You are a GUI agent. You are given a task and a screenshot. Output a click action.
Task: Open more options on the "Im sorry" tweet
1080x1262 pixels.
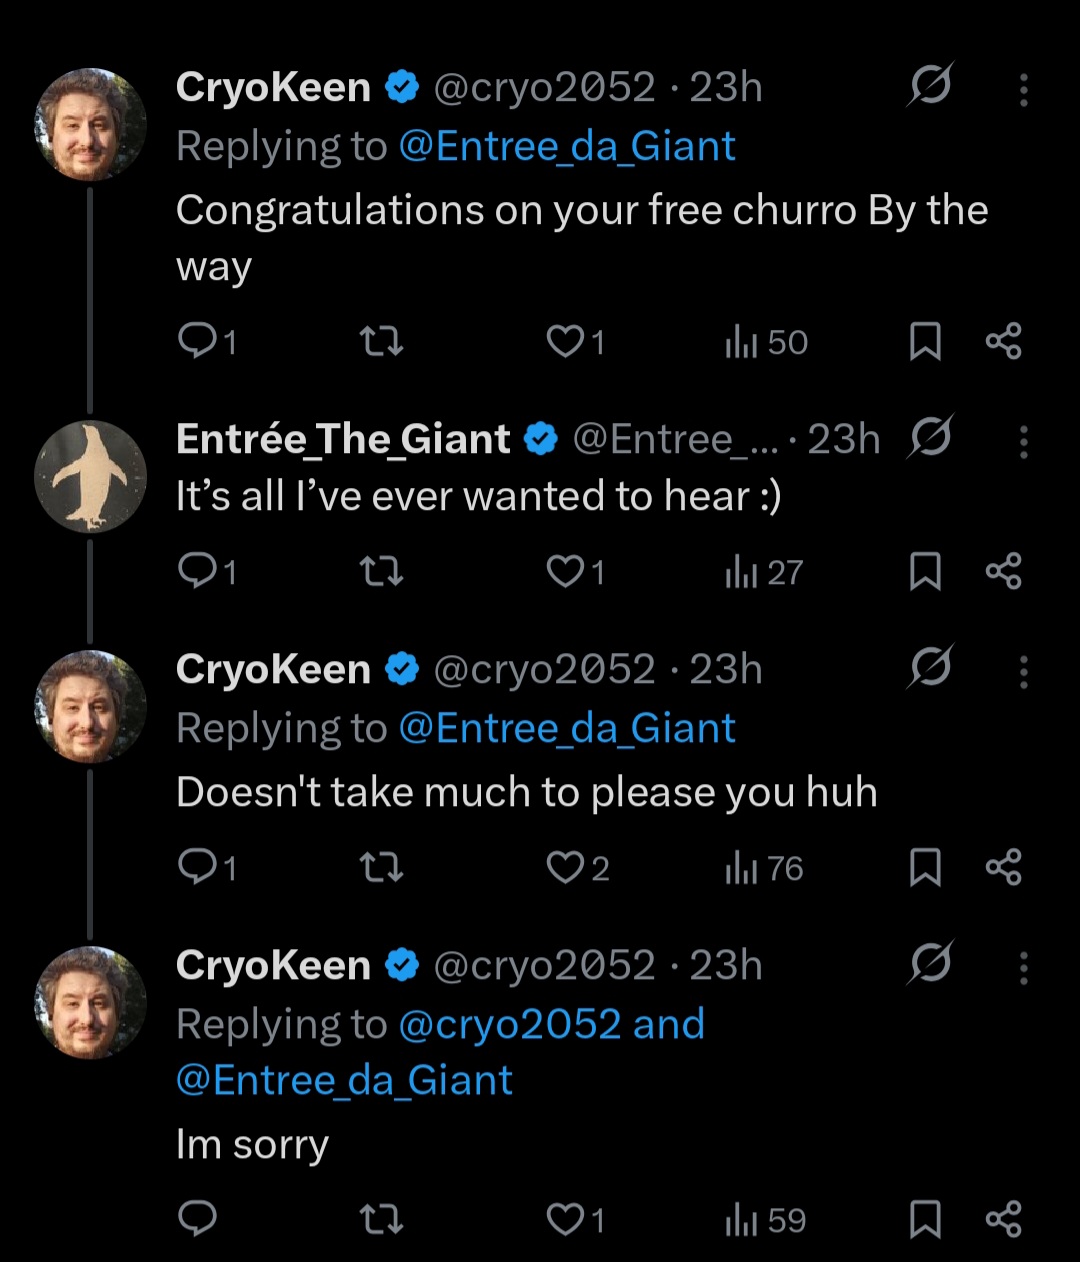(1023, 967)
